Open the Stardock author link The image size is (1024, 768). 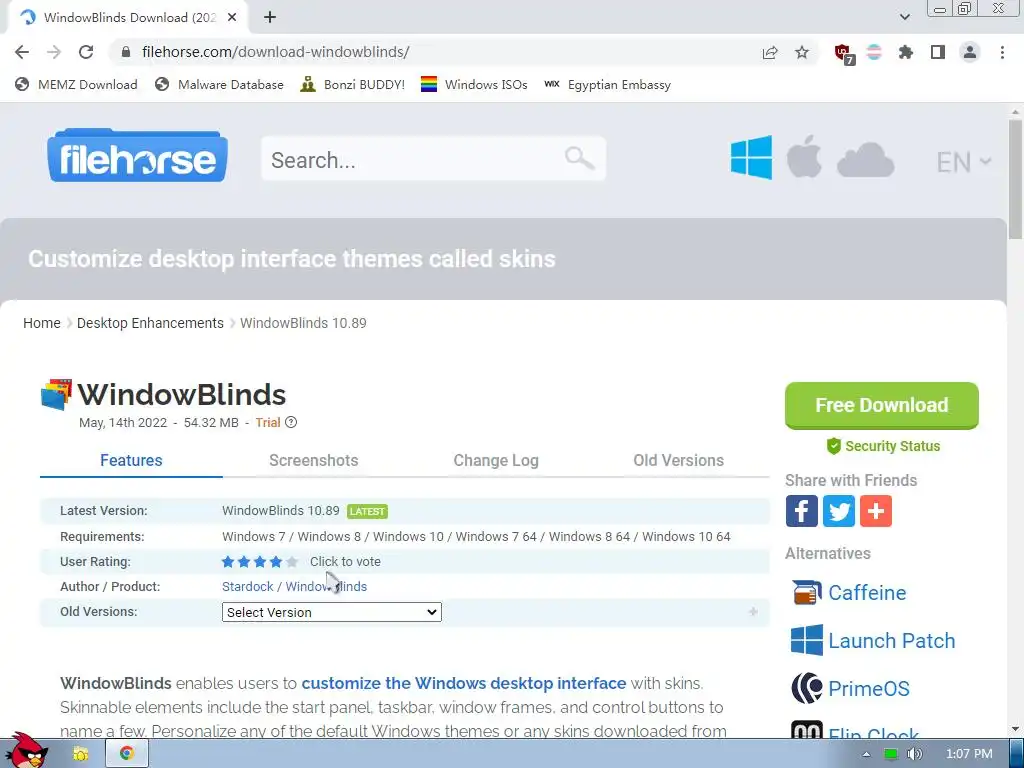(248, 586)
